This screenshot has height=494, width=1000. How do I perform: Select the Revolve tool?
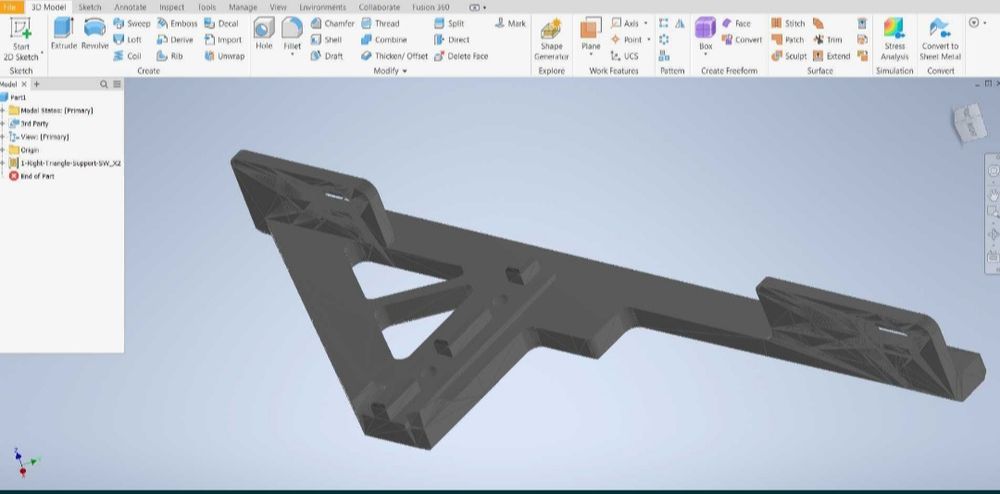94,34
